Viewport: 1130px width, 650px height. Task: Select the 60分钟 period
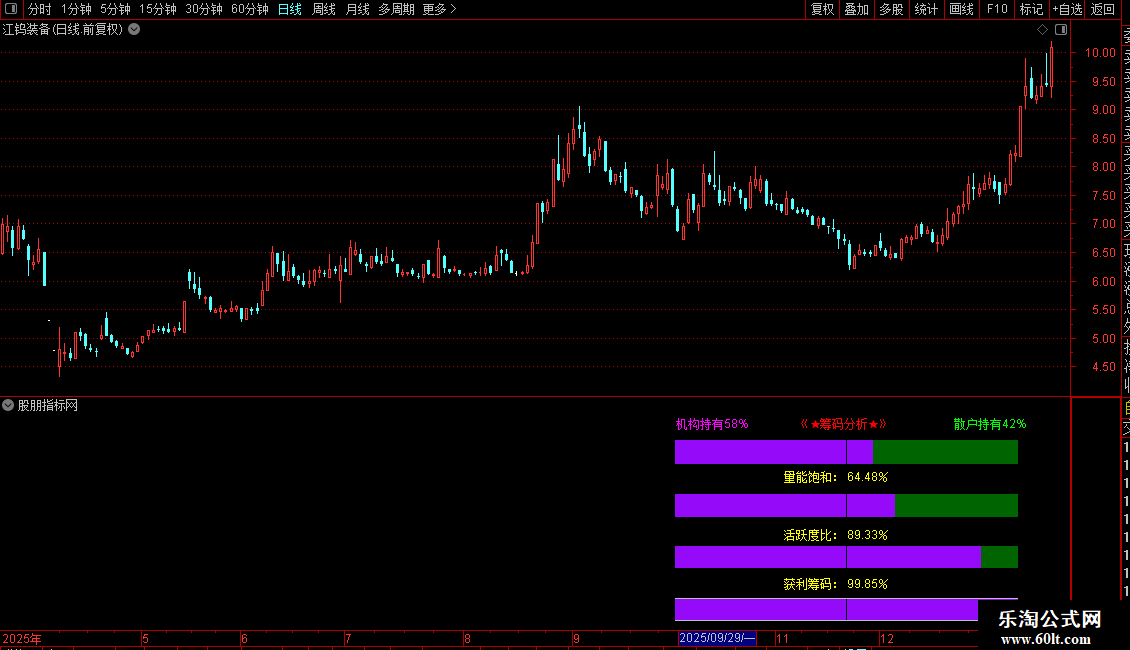pos(250,9)
